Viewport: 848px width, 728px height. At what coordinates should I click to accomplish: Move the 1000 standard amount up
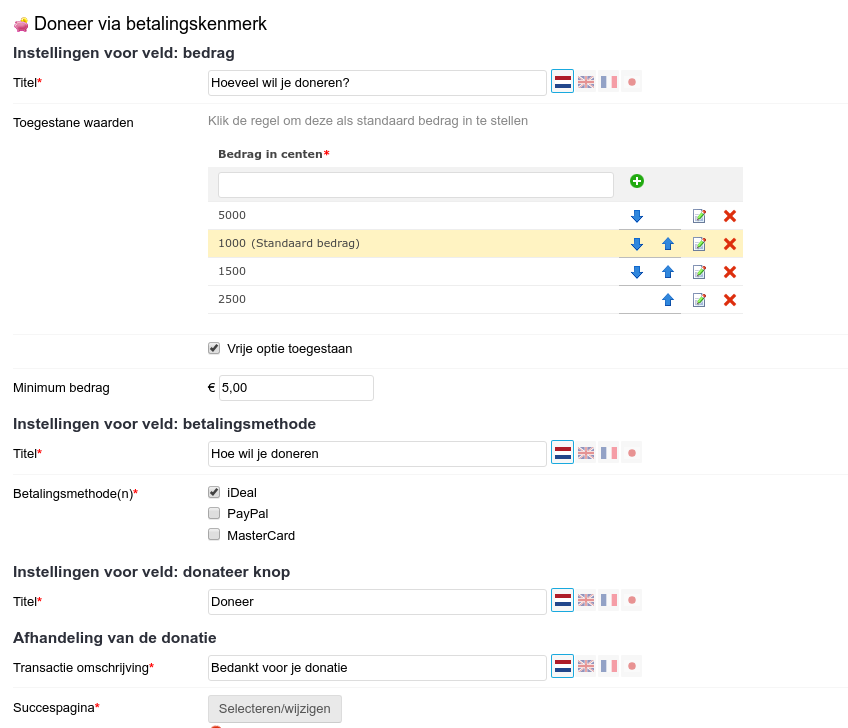[x=668, y=244]
